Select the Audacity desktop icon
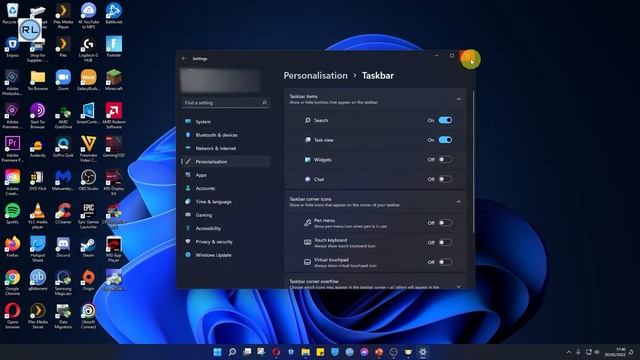Screen dimensions: 640x360 [38, 147]
